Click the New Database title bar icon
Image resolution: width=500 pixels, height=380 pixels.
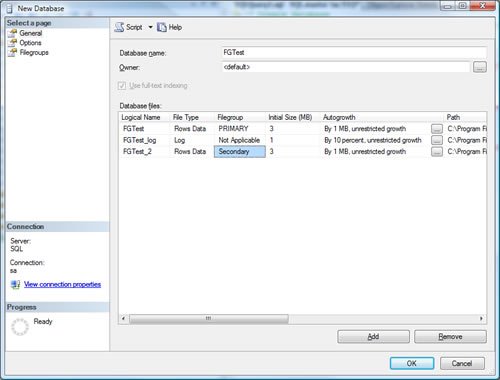pyautogui.click(x=10, y=8)
